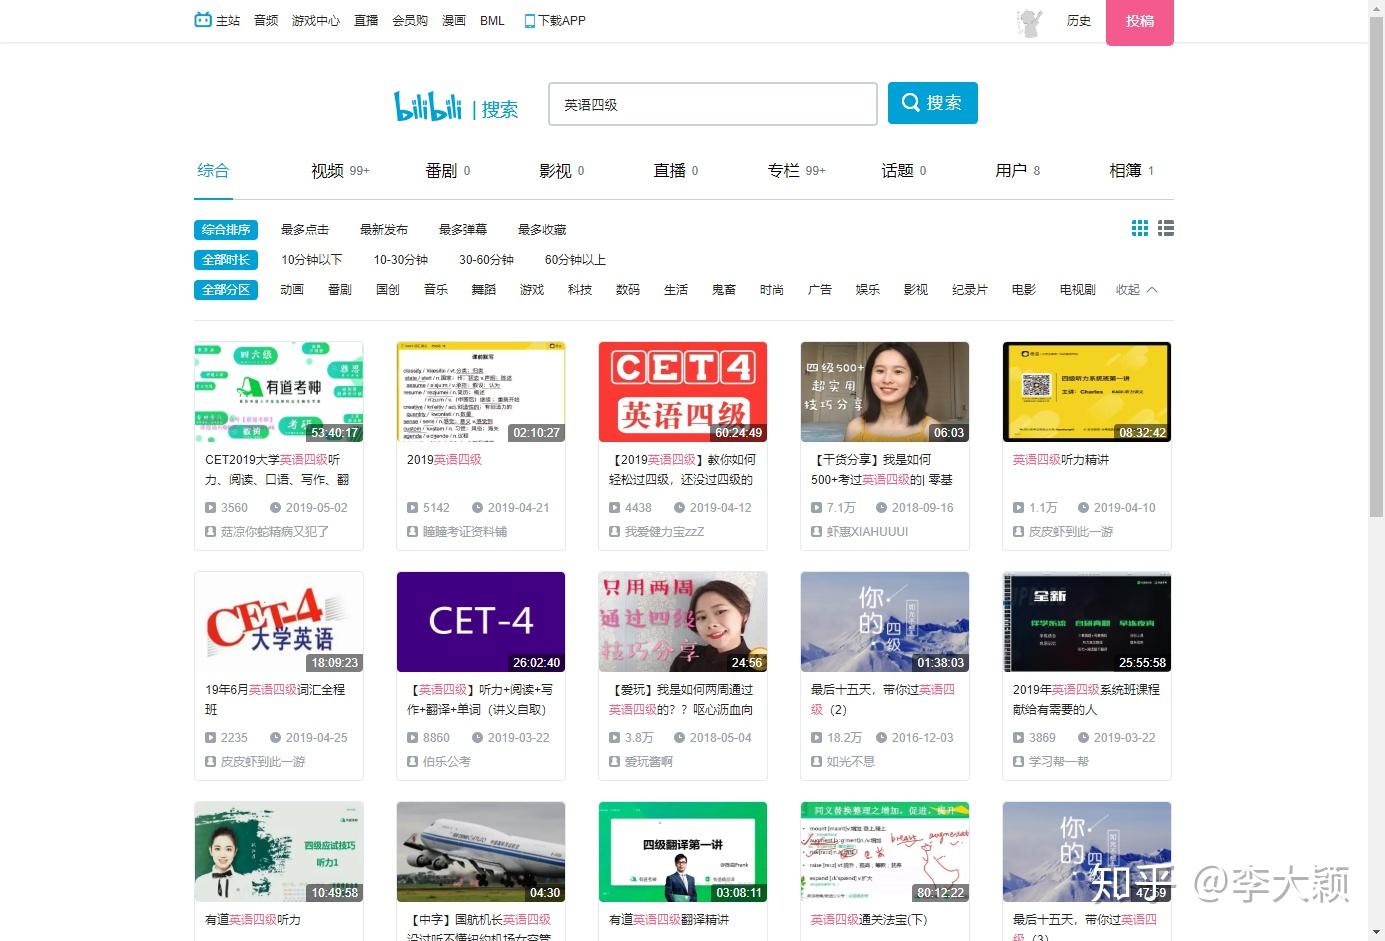Open video title 英语四级通关法宝(下)
Screen dimensions: 1385x941
(x=869, y=920)
